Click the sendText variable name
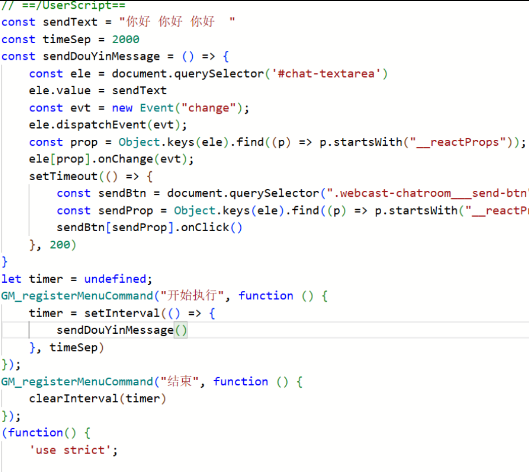 70,22
